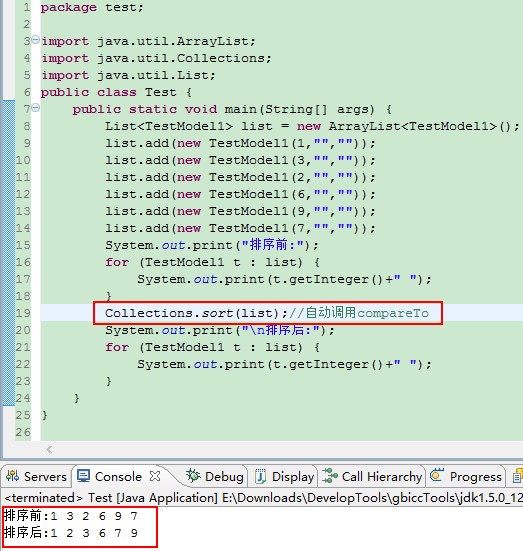Click the editor horizontal scrollbar left arrow

49,449
